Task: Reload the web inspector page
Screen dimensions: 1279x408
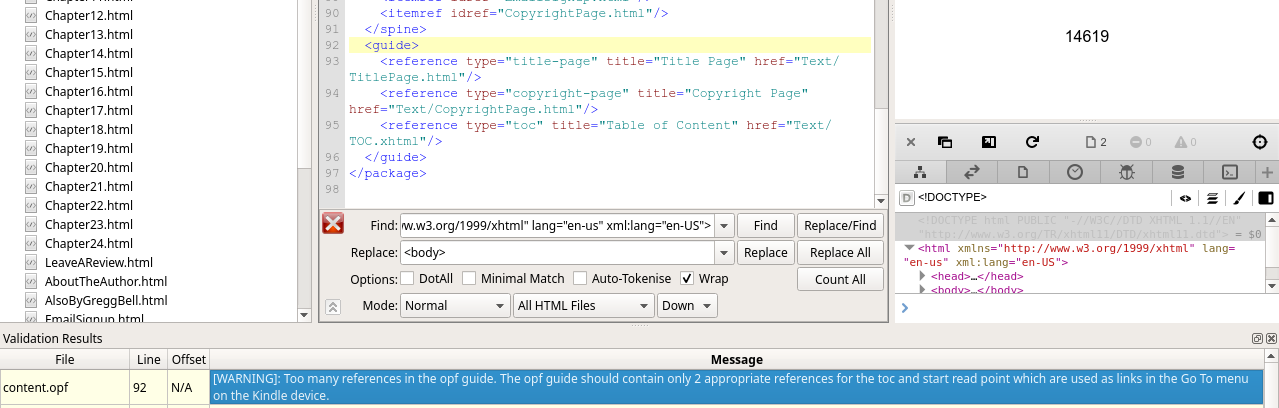Action: click(1032, 143)
